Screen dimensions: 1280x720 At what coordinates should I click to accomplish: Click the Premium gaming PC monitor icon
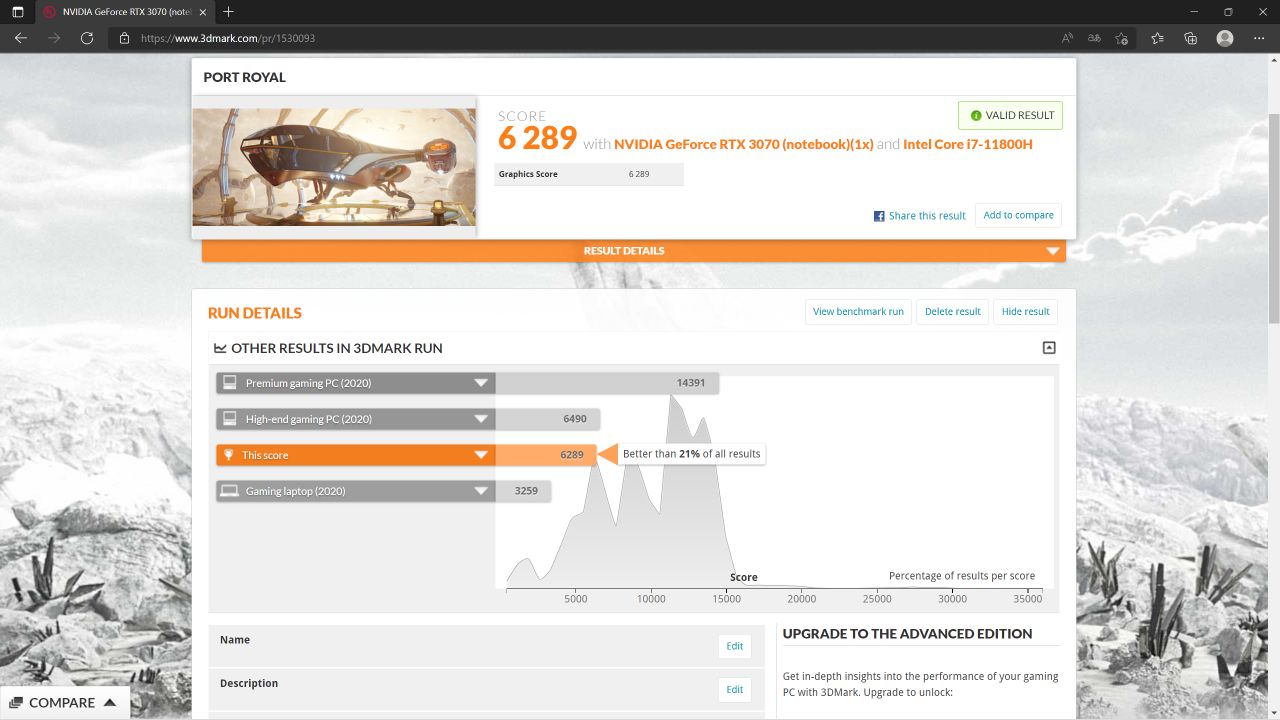point(230,383)
